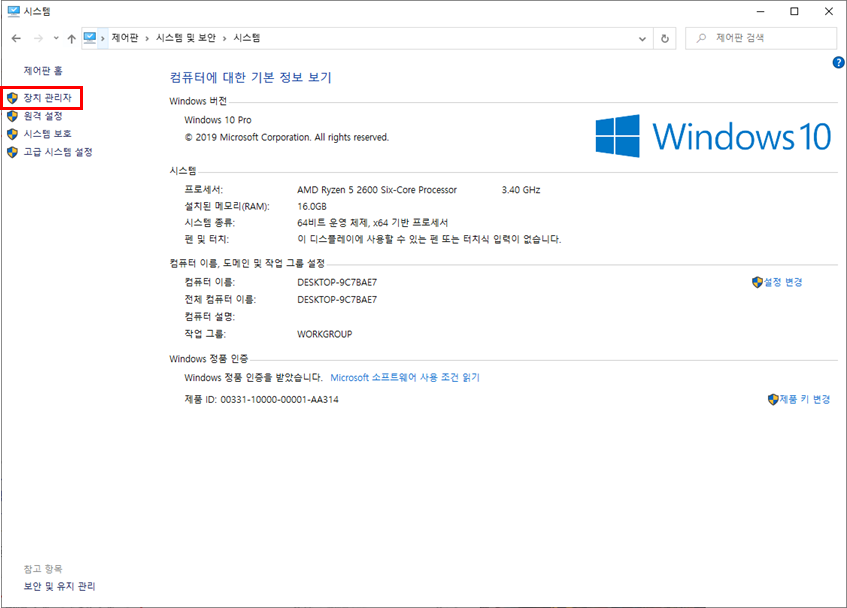This screenshot has height=608, width=847.
Task: Open 보안 및 유지 관리 link
Action: click(59, 586)
